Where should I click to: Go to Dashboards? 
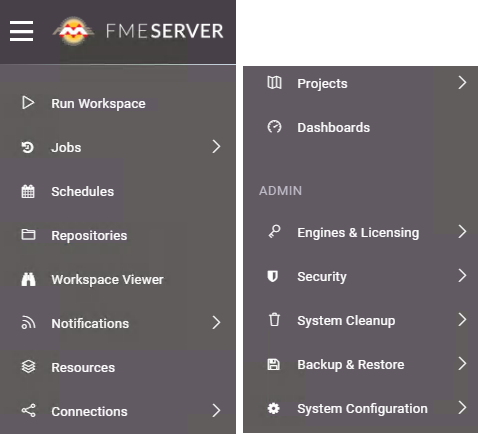click(x=334, y=128)
